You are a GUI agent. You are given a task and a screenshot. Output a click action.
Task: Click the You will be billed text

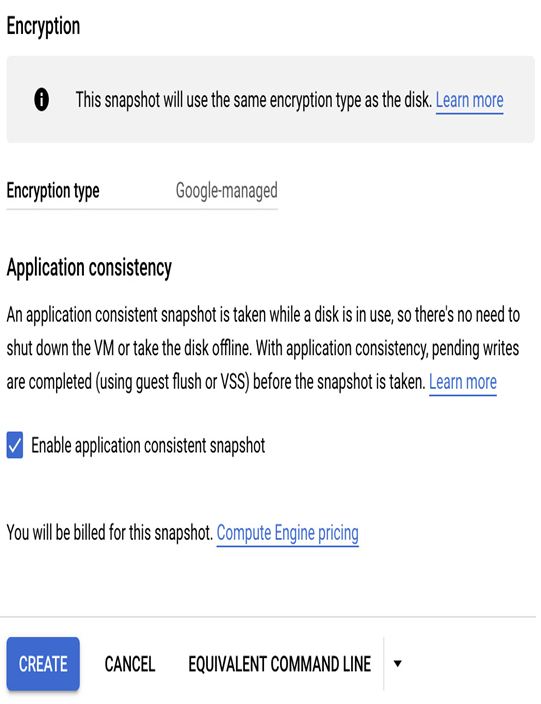tap(110, 533)
